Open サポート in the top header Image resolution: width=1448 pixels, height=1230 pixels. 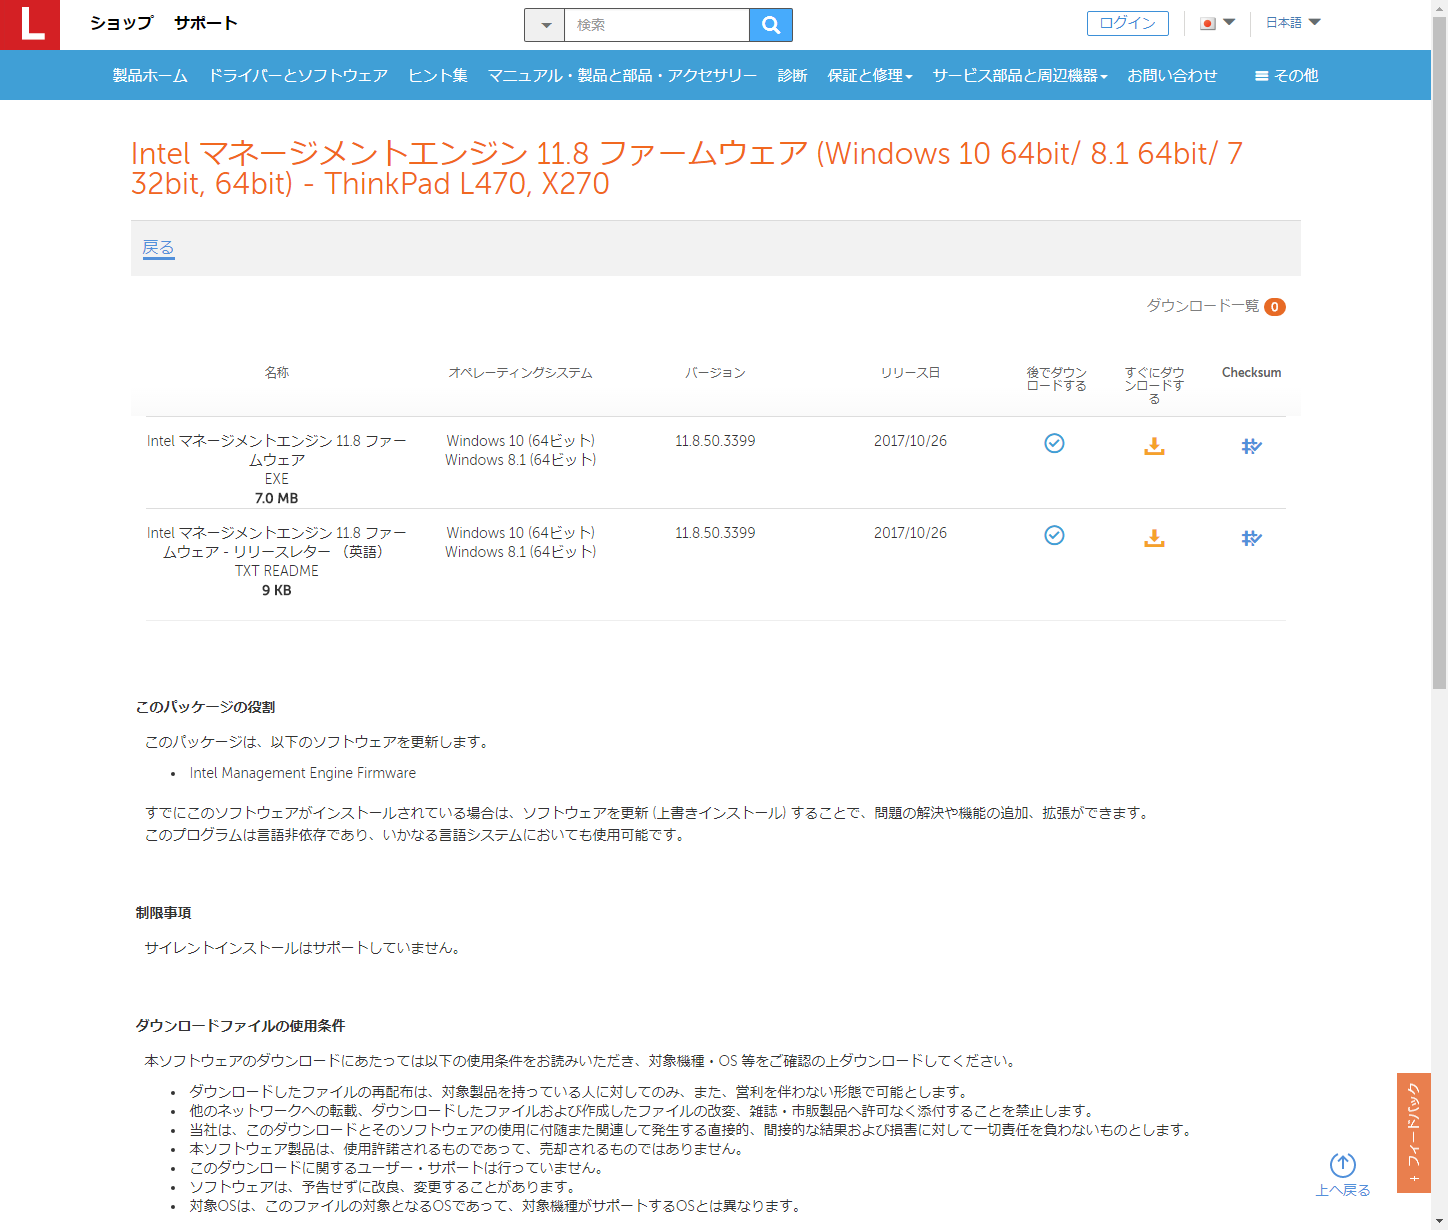tap(206, 23)
